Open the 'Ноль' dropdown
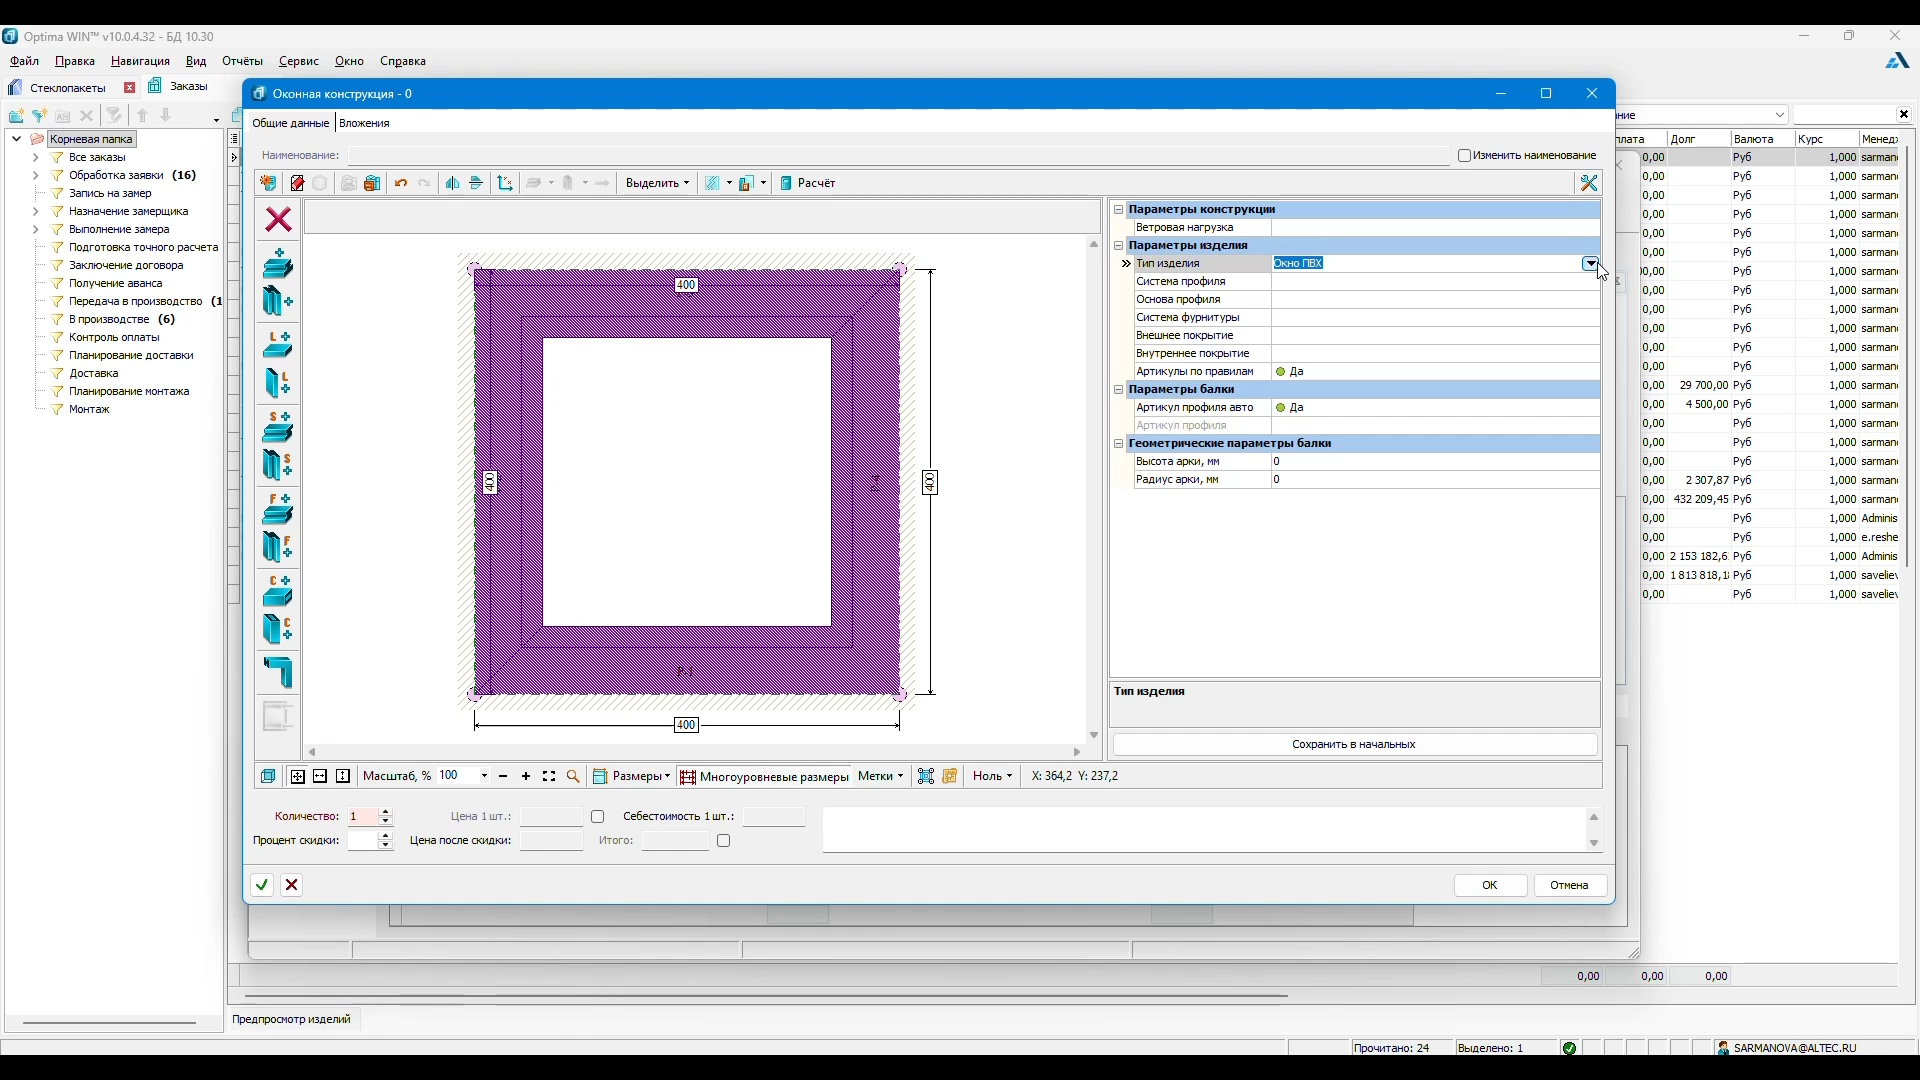The width and height of the screenshot is (1920, 1080). point(994,777)
